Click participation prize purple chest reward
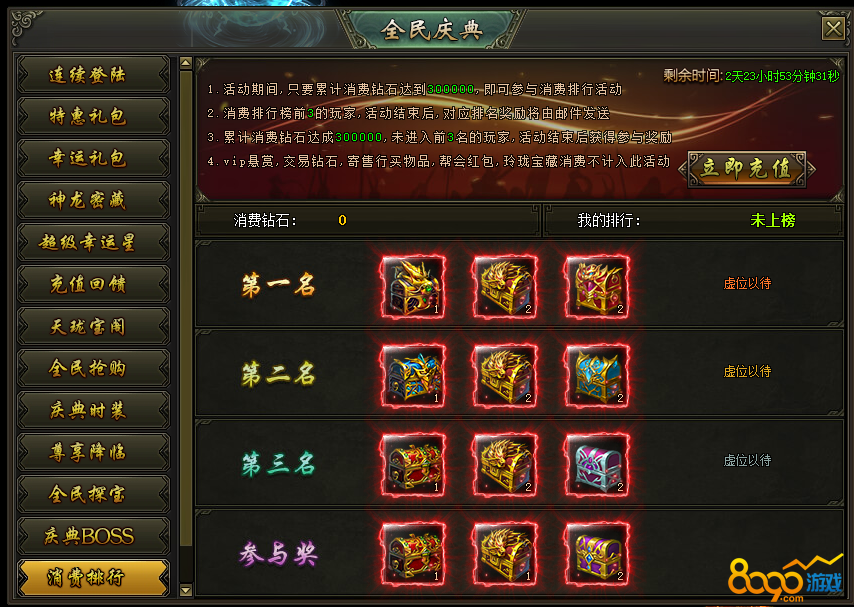The height and width of the screenshot is (607, 854). point(597,554)
